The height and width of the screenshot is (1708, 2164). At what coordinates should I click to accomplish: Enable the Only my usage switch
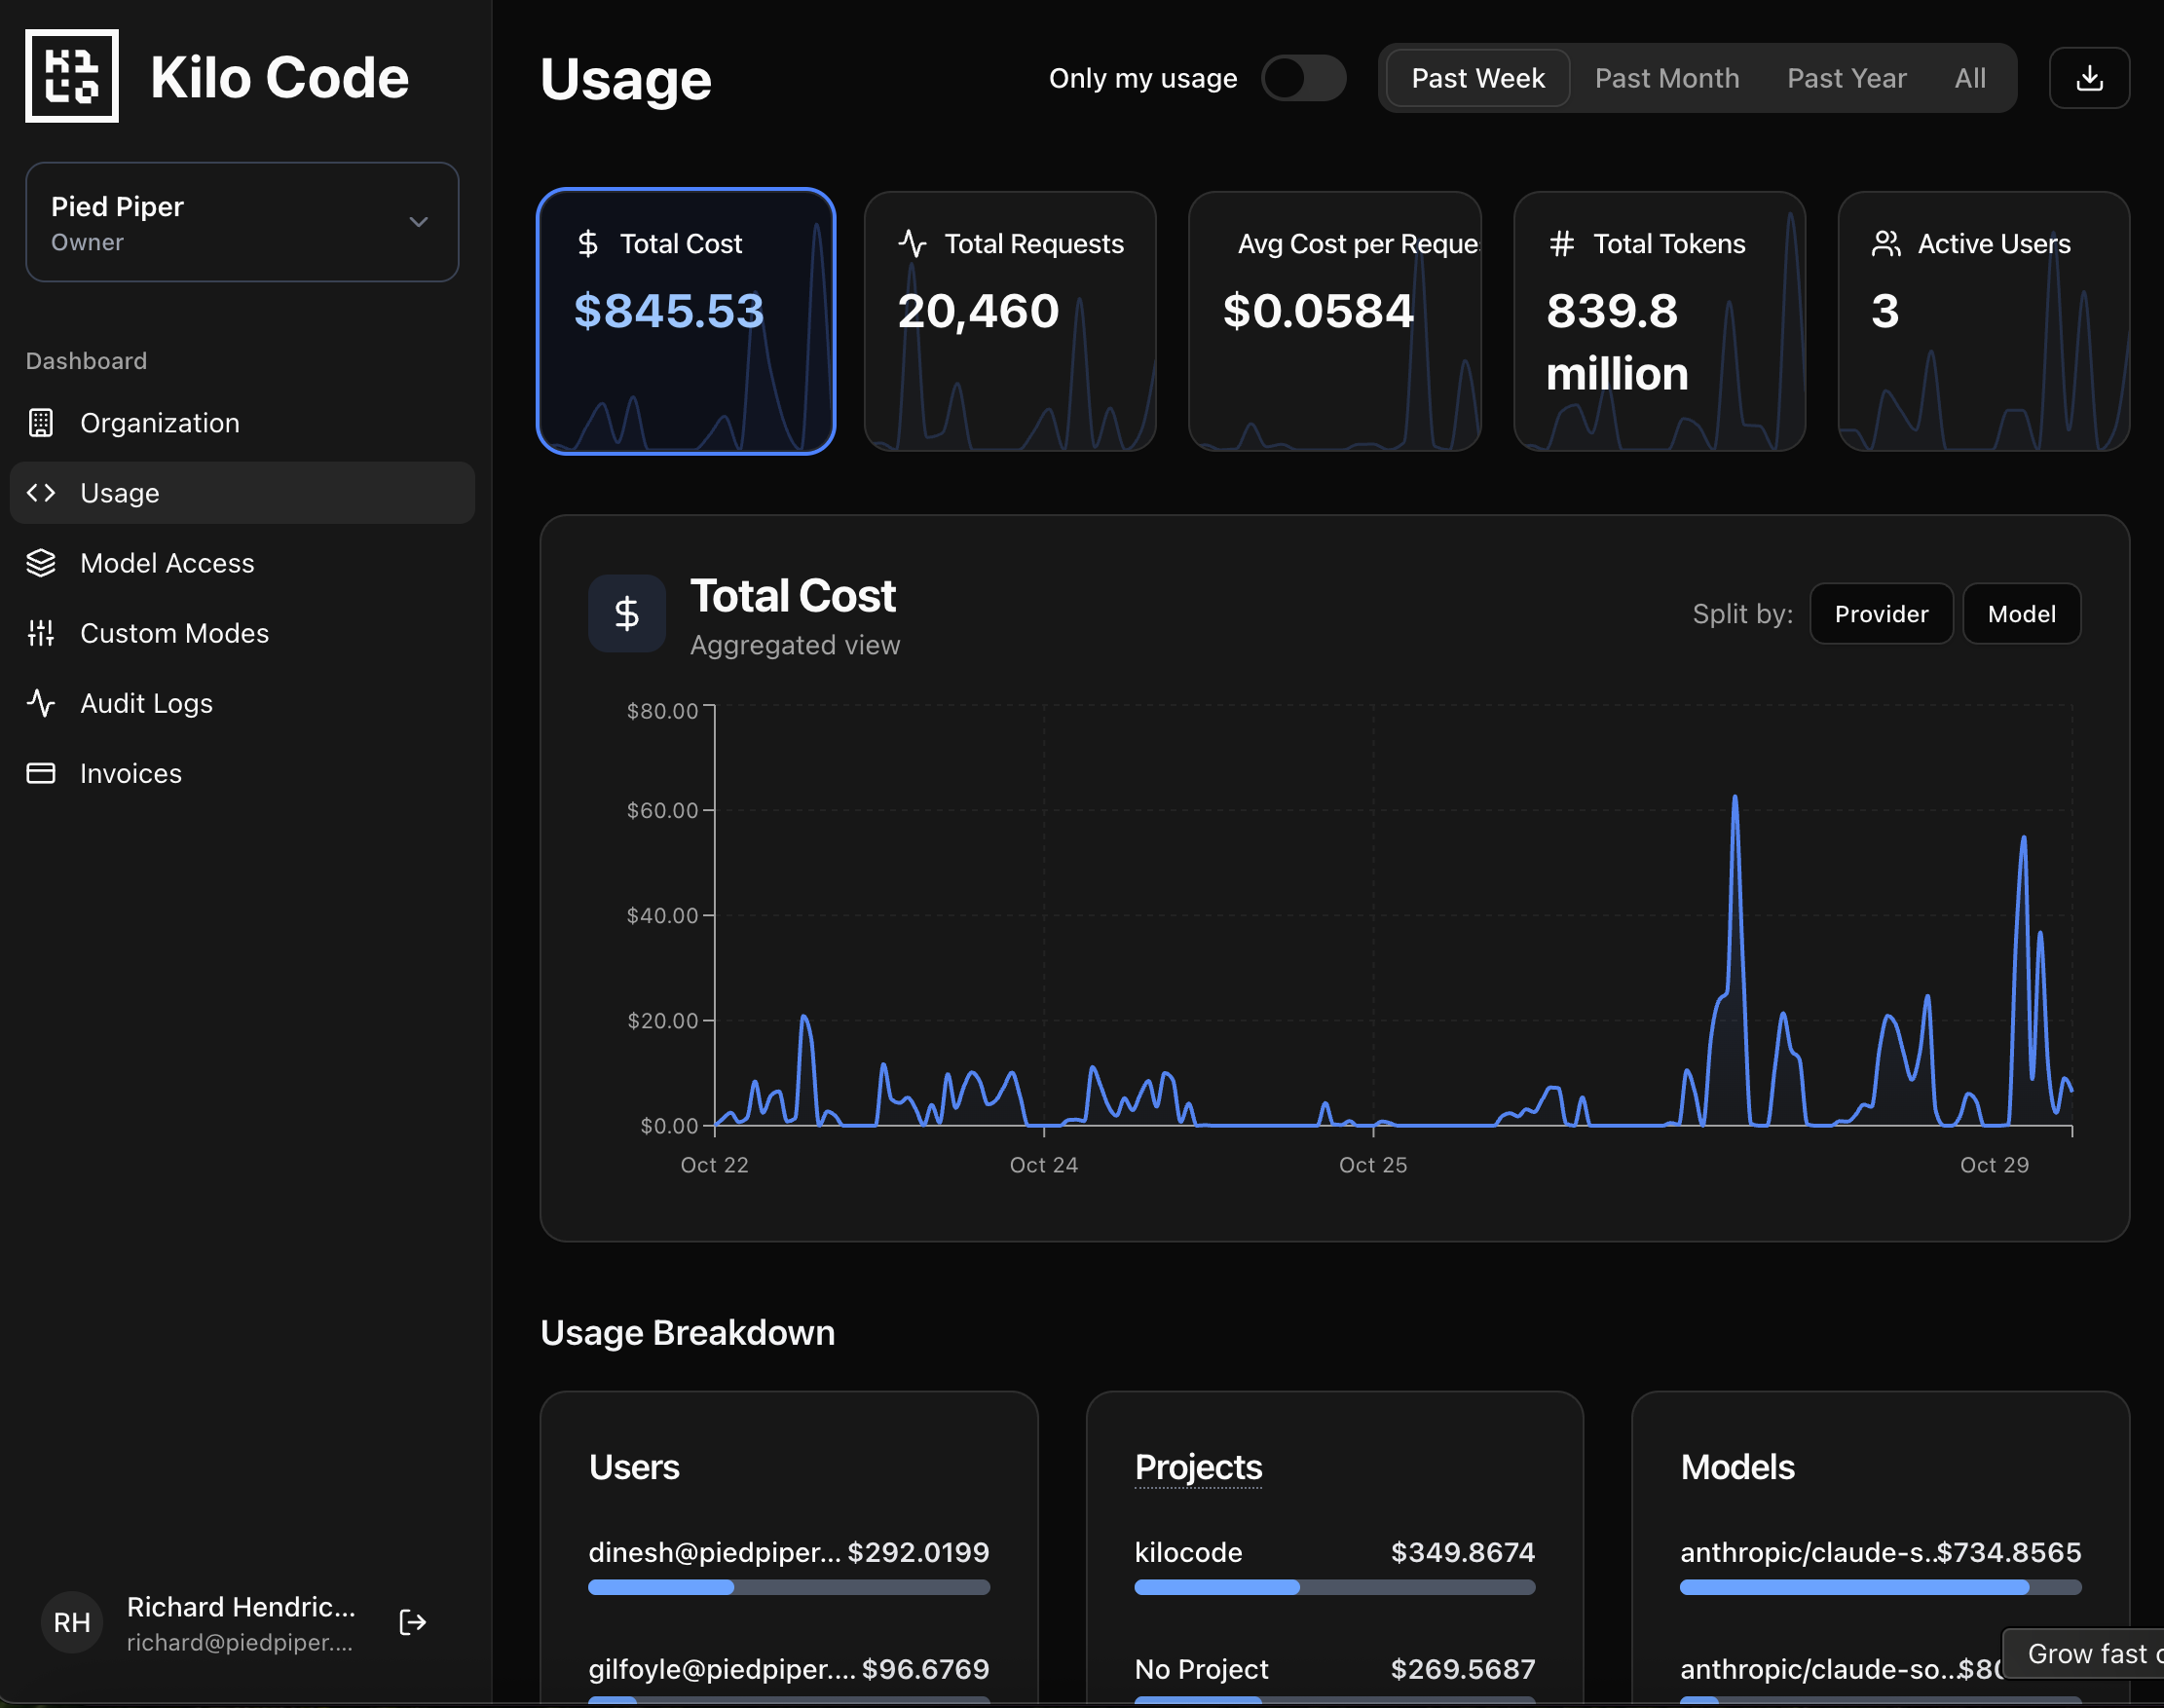1302,78
